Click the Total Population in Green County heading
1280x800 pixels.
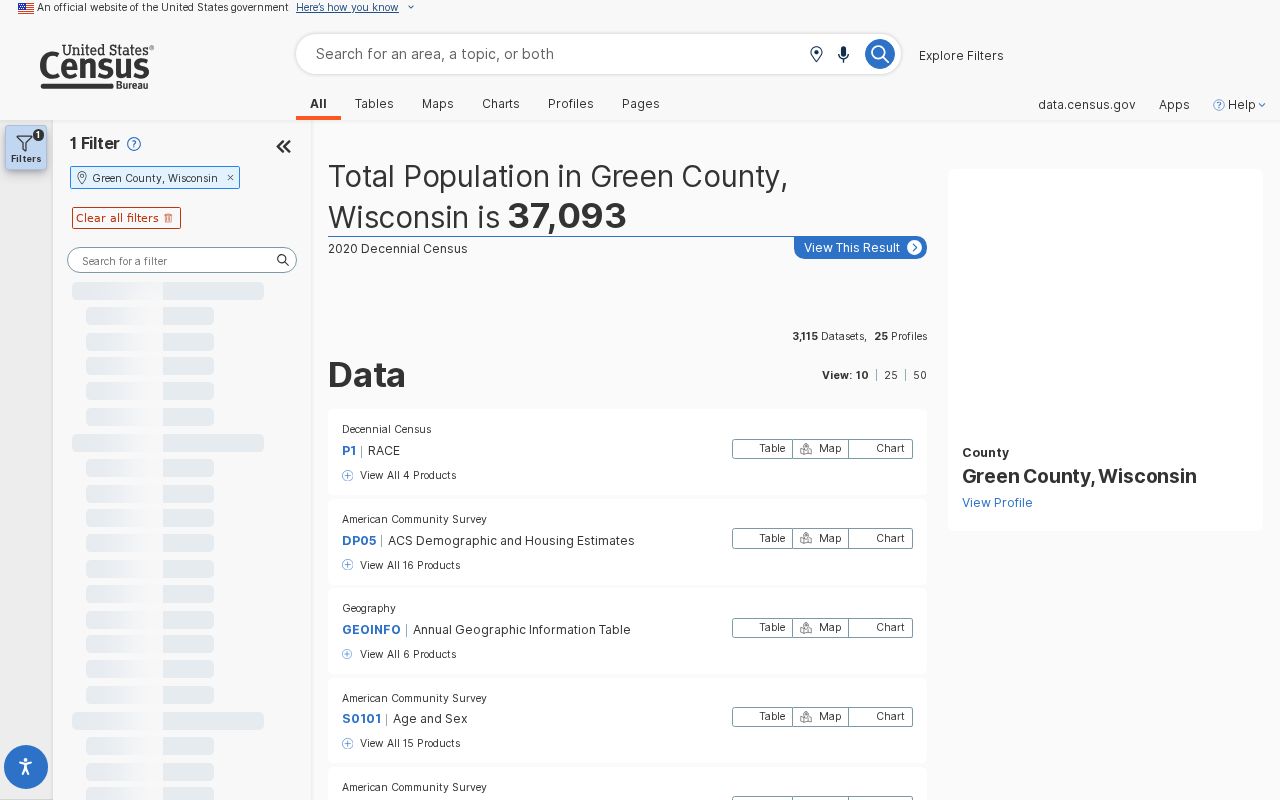pyautogui.click(x=557, y=196)
